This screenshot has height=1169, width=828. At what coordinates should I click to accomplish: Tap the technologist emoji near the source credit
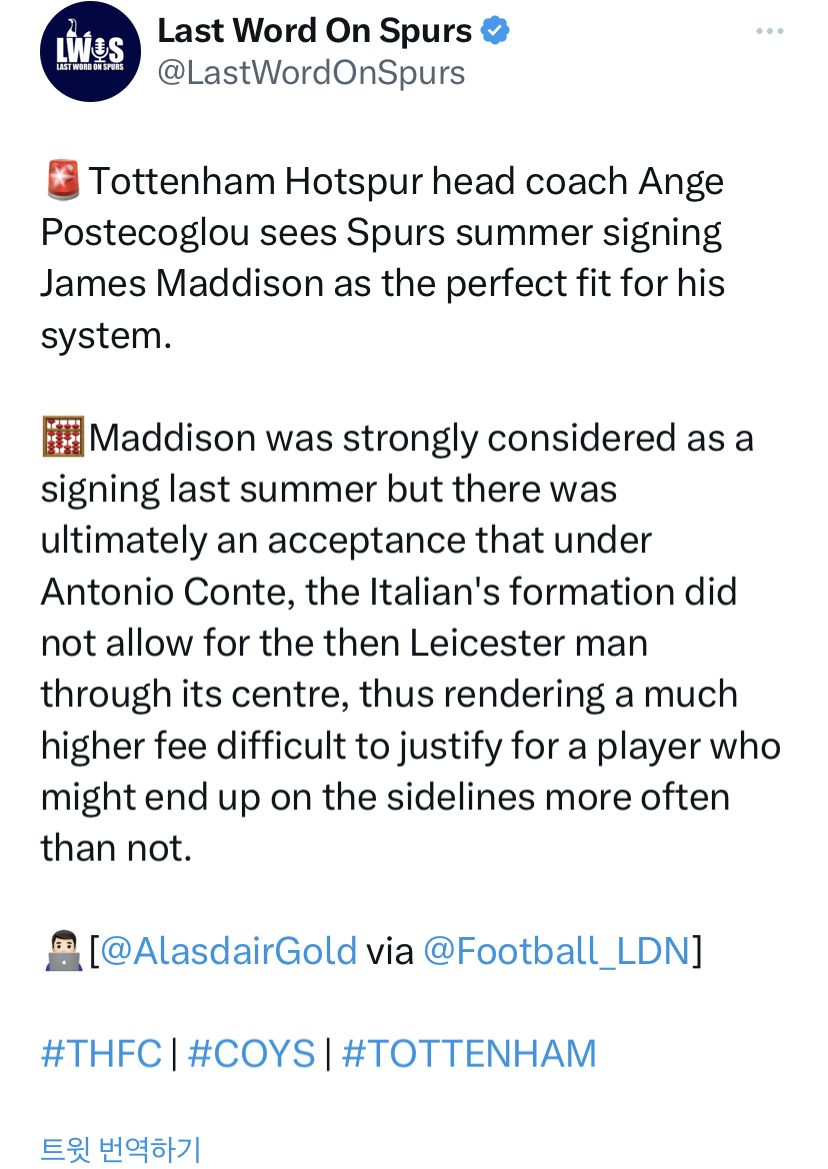coord(63,951)
